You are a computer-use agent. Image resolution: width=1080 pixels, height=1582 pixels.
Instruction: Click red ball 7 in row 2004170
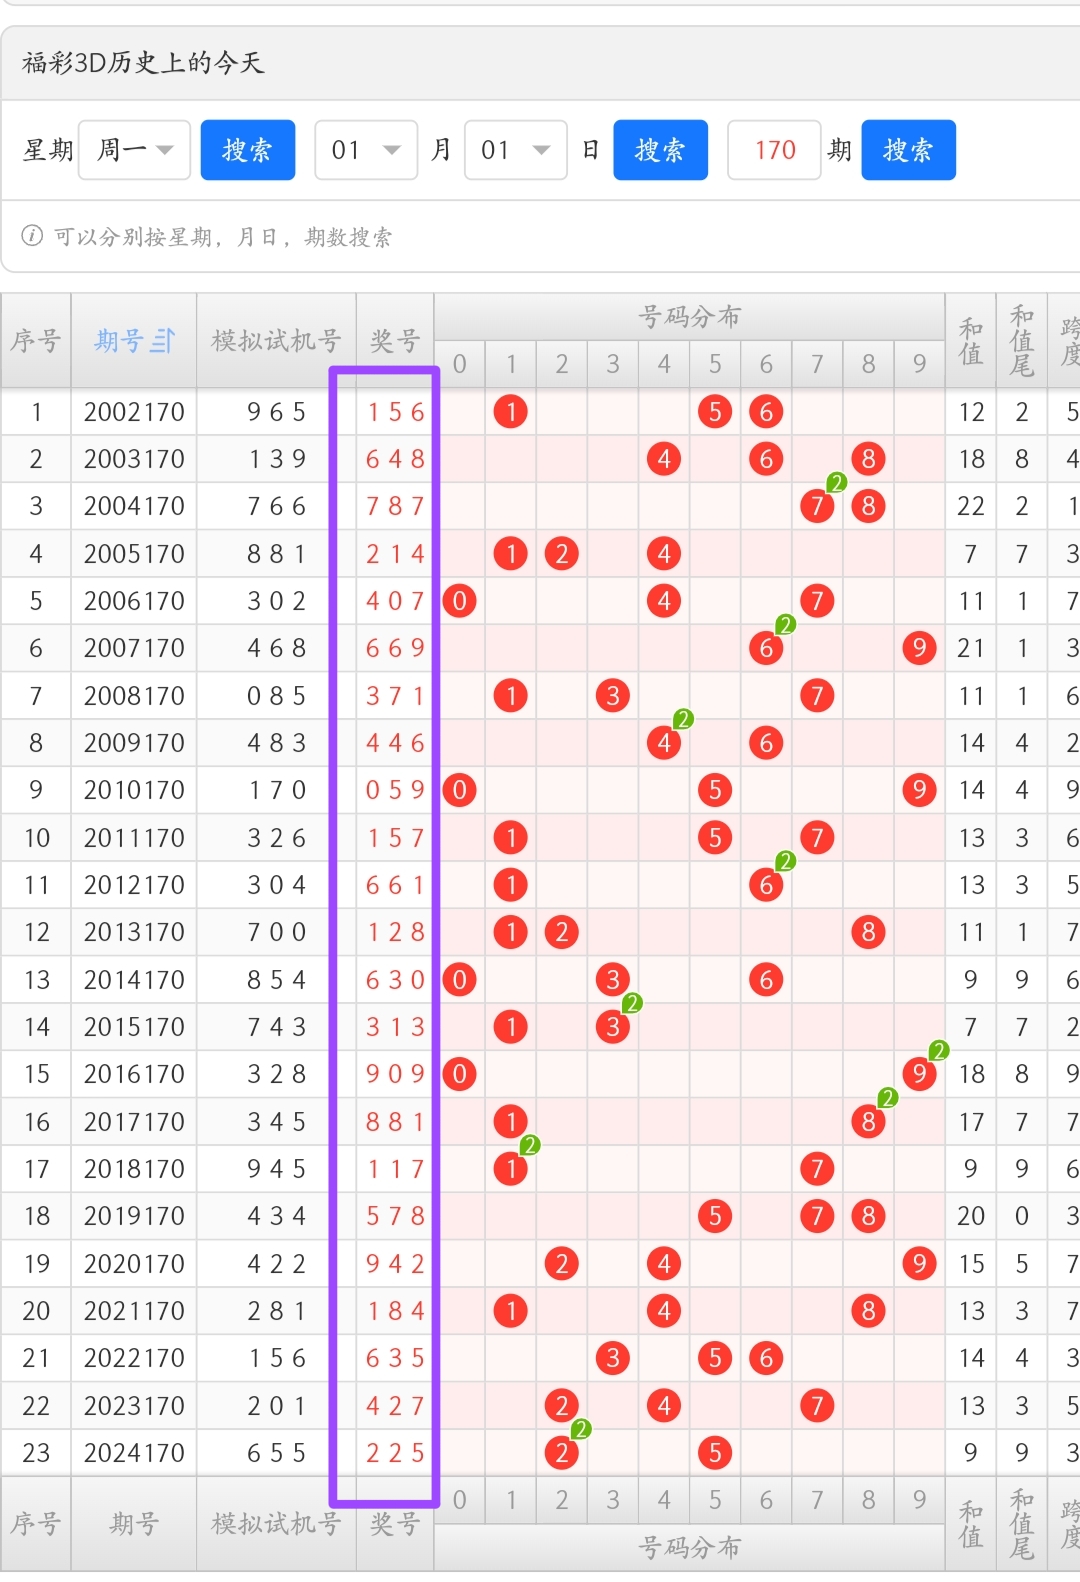(817, 506)
